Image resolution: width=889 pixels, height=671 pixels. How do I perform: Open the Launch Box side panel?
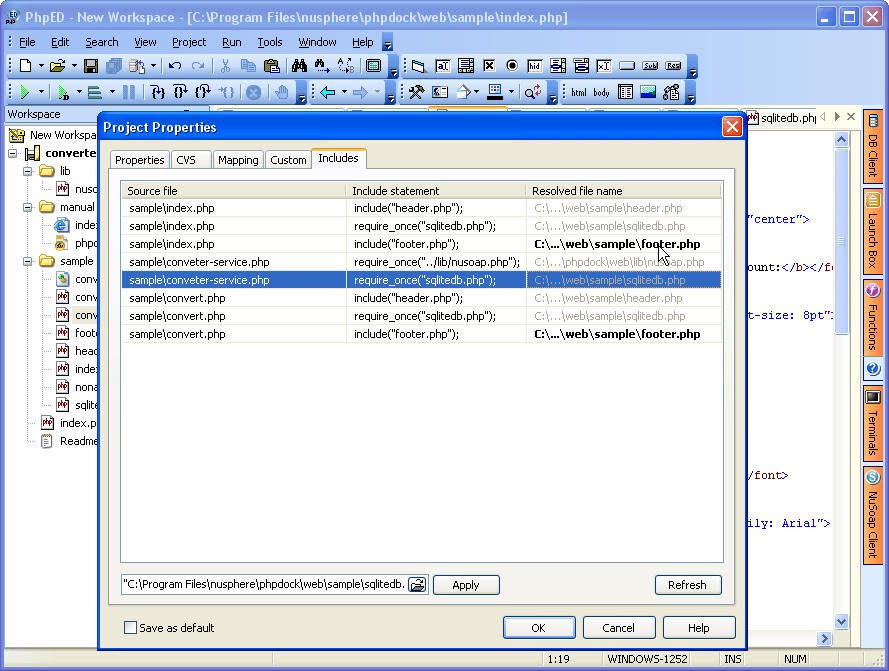(x=873, y=231)
